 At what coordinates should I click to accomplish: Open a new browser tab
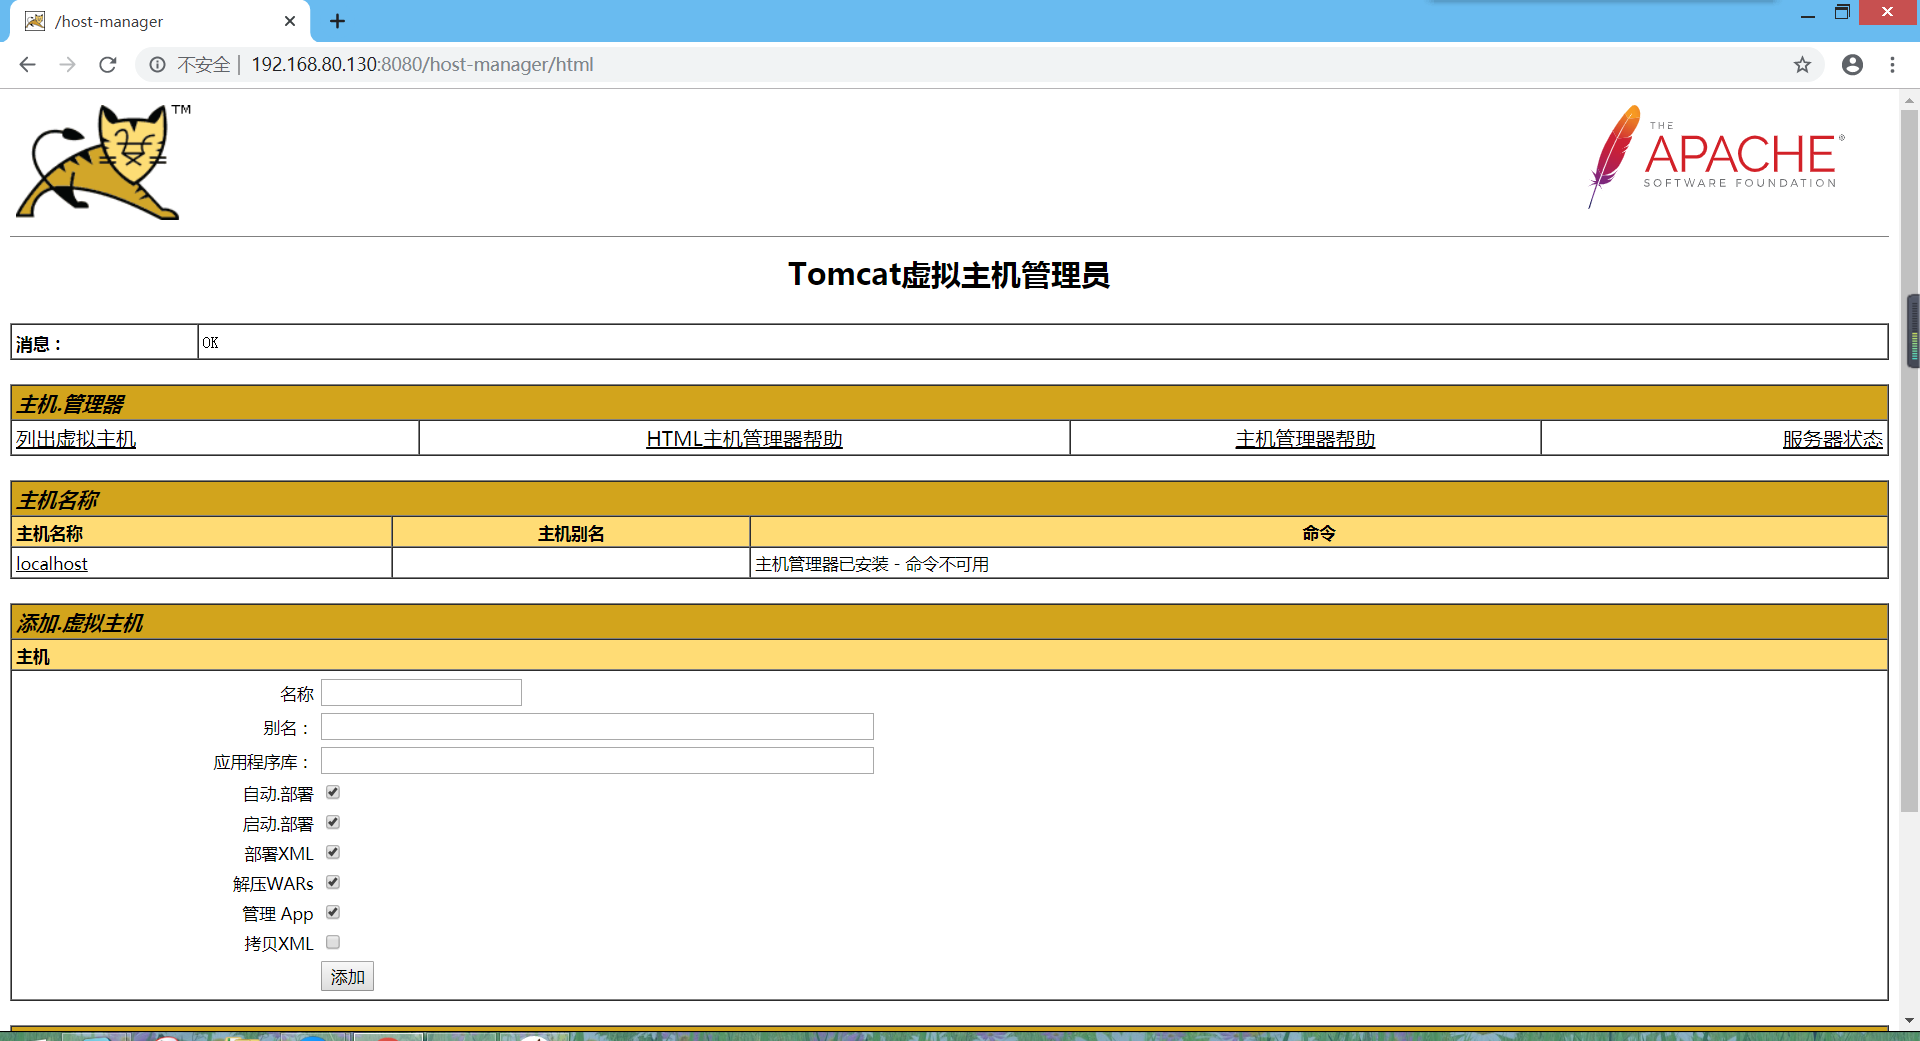click(x=337, y=21)
